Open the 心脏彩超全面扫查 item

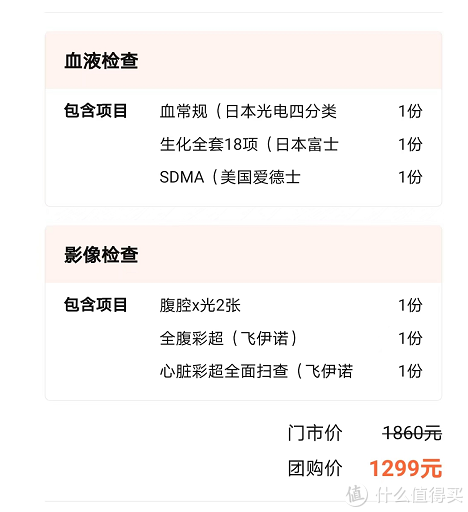(256, 371)
